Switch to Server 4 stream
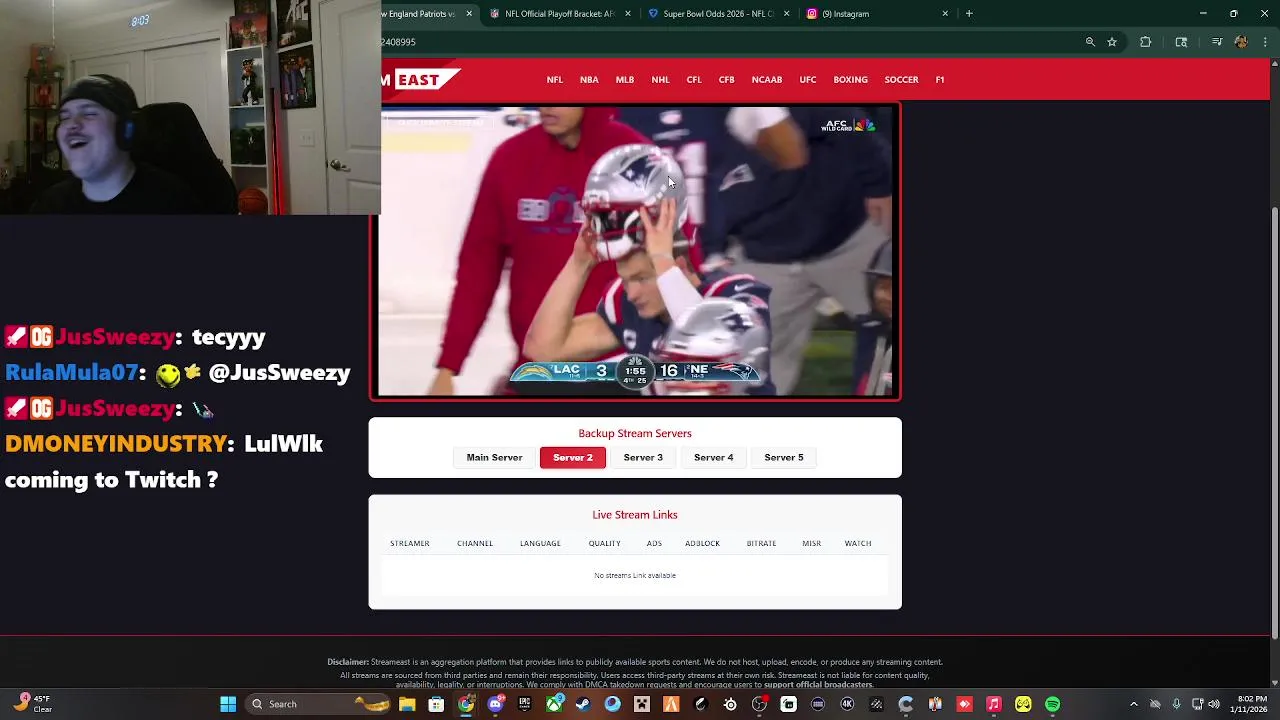This screenshot has width=1280, height=720. point(714,458)
